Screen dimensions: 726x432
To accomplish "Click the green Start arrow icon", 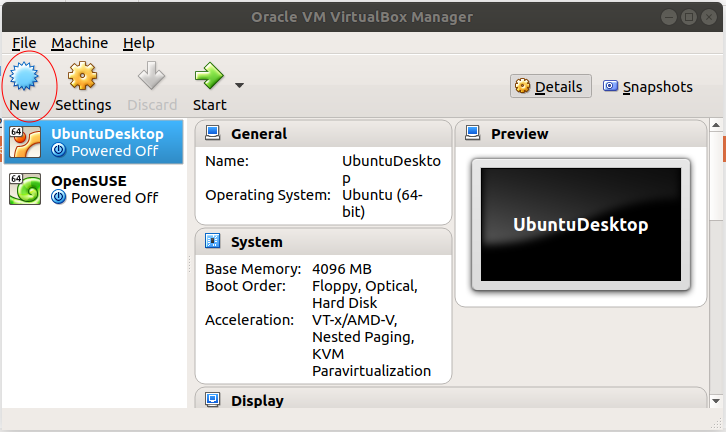I will (x=209, y=75).
